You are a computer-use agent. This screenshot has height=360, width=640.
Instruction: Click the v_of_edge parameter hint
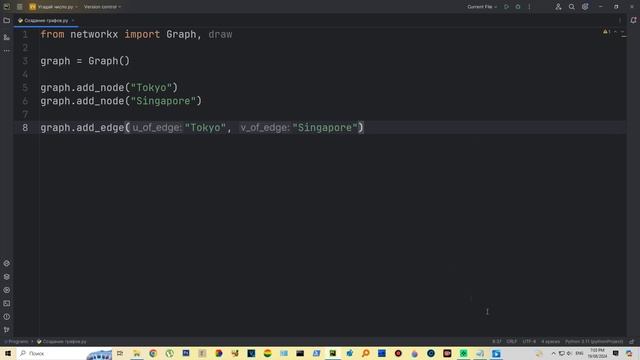264,128
